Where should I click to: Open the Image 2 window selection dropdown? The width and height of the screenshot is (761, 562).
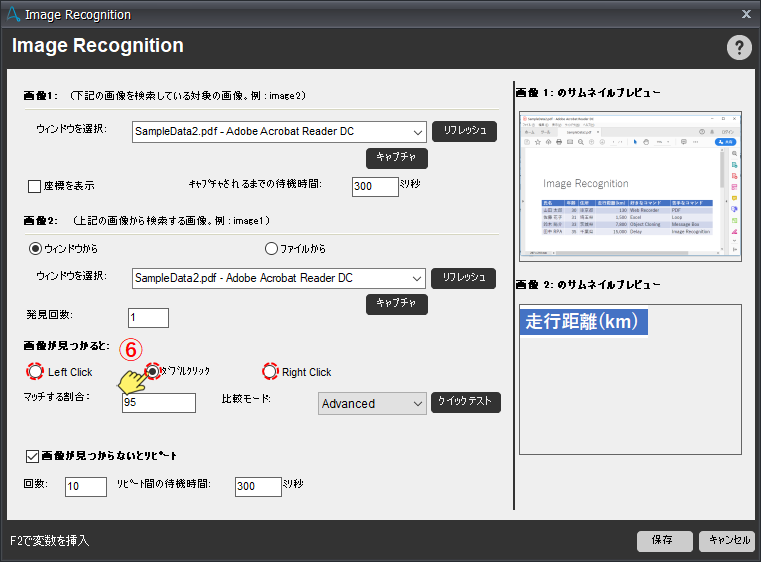coord(279,279)
